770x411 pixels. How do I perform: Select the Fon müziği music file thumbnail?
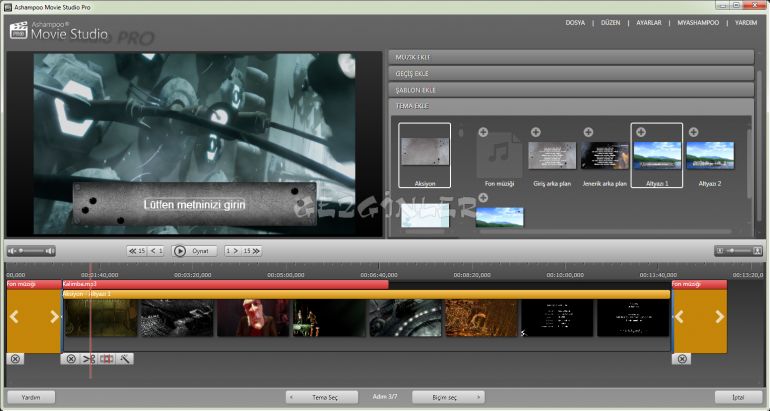click(x=499, y=156)
